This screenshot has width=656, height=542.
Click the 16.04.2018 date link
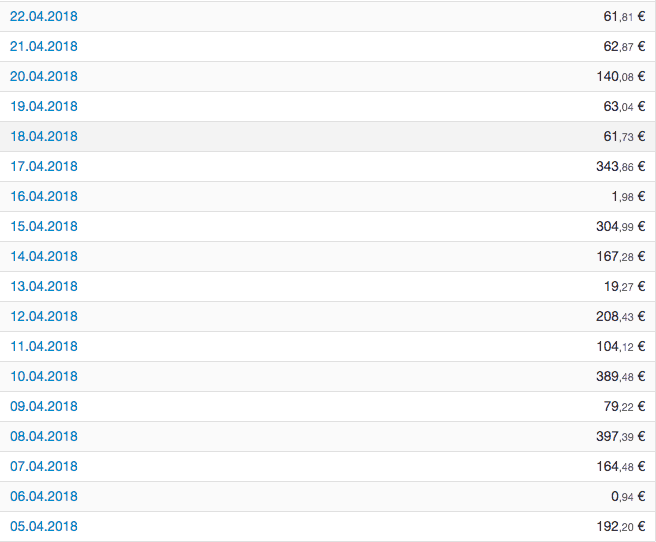point(44,197)
